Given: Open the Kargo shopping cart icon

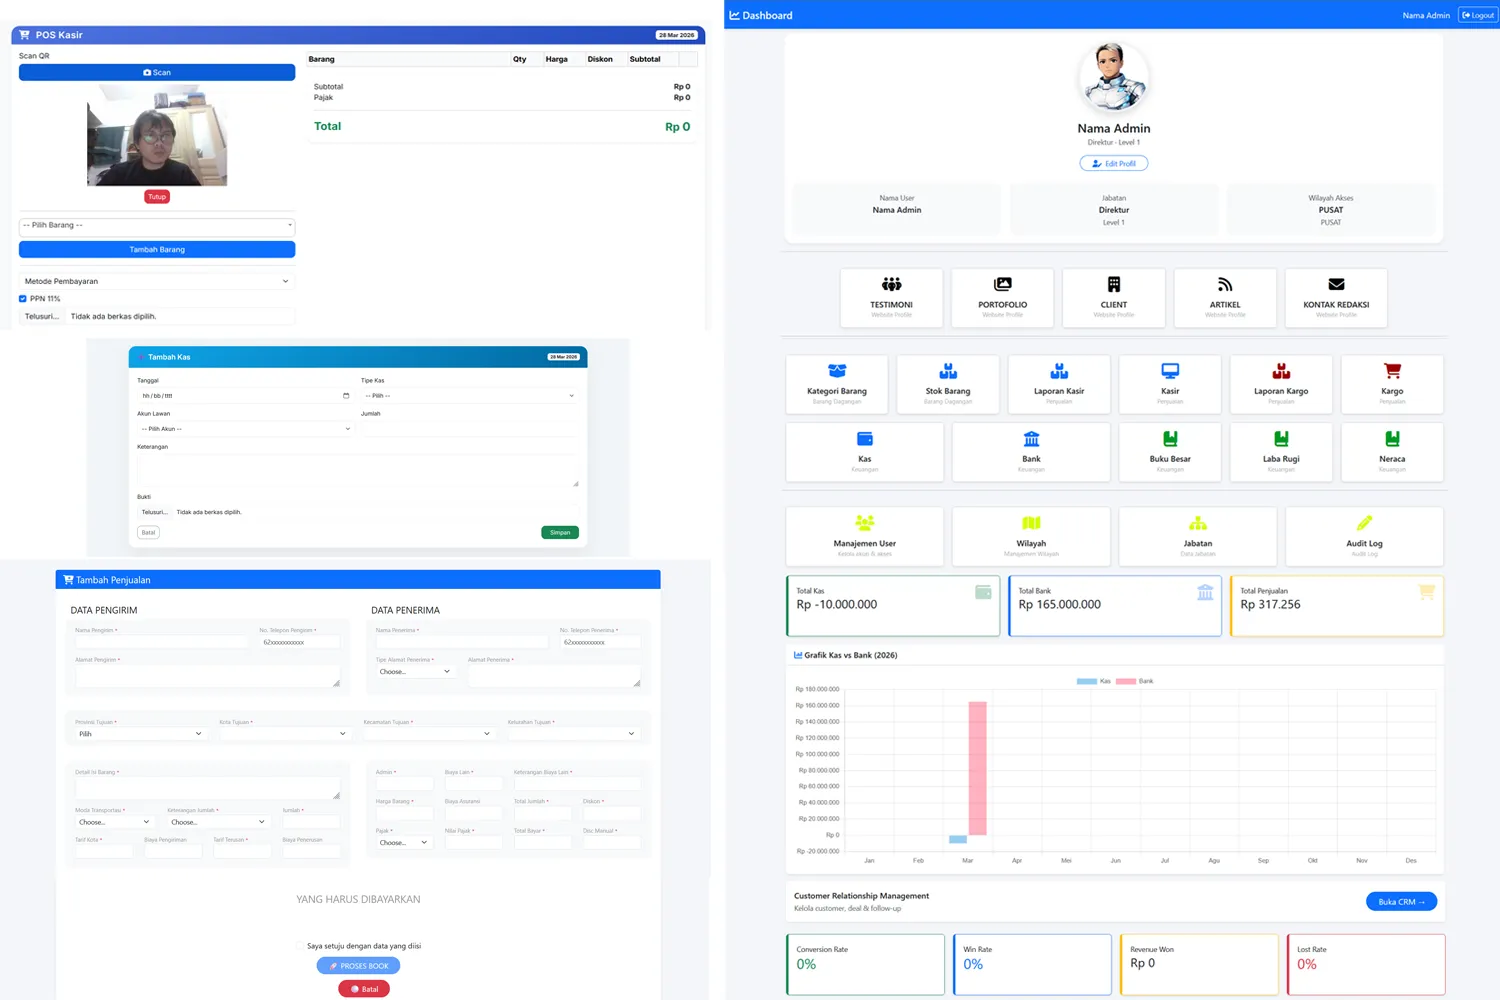Looking at the screenshot, I should coord(1392,371).
